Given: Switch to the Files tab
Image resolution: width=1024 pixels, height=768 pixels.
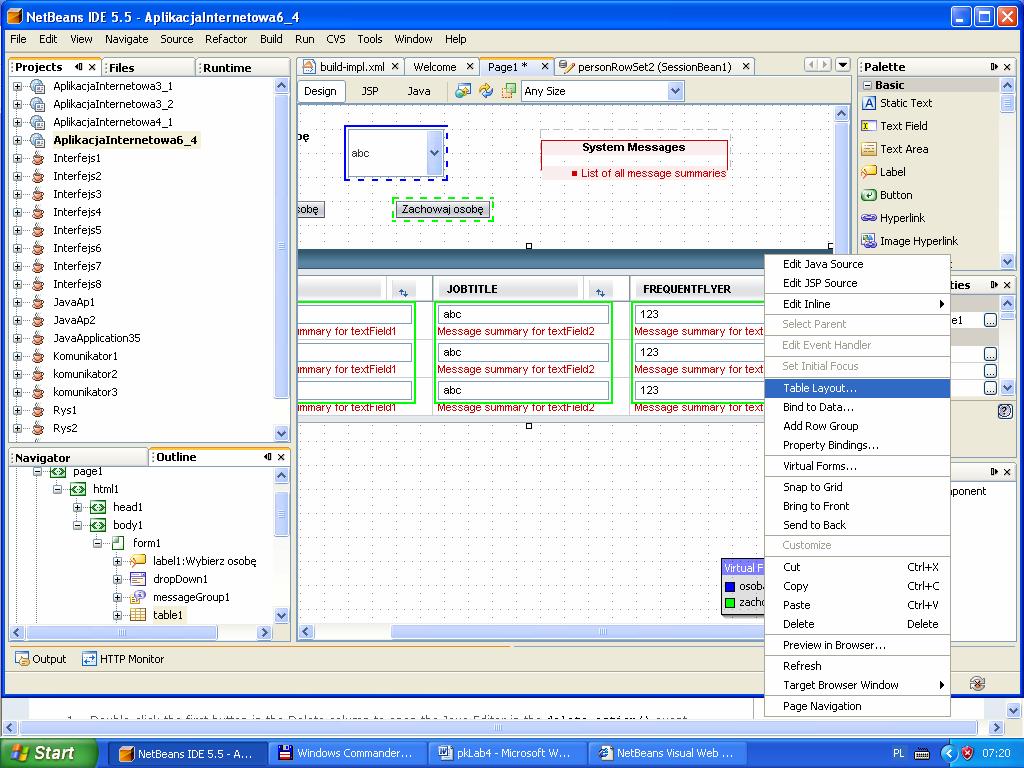Looking at the screenshot, I should 149,67.
